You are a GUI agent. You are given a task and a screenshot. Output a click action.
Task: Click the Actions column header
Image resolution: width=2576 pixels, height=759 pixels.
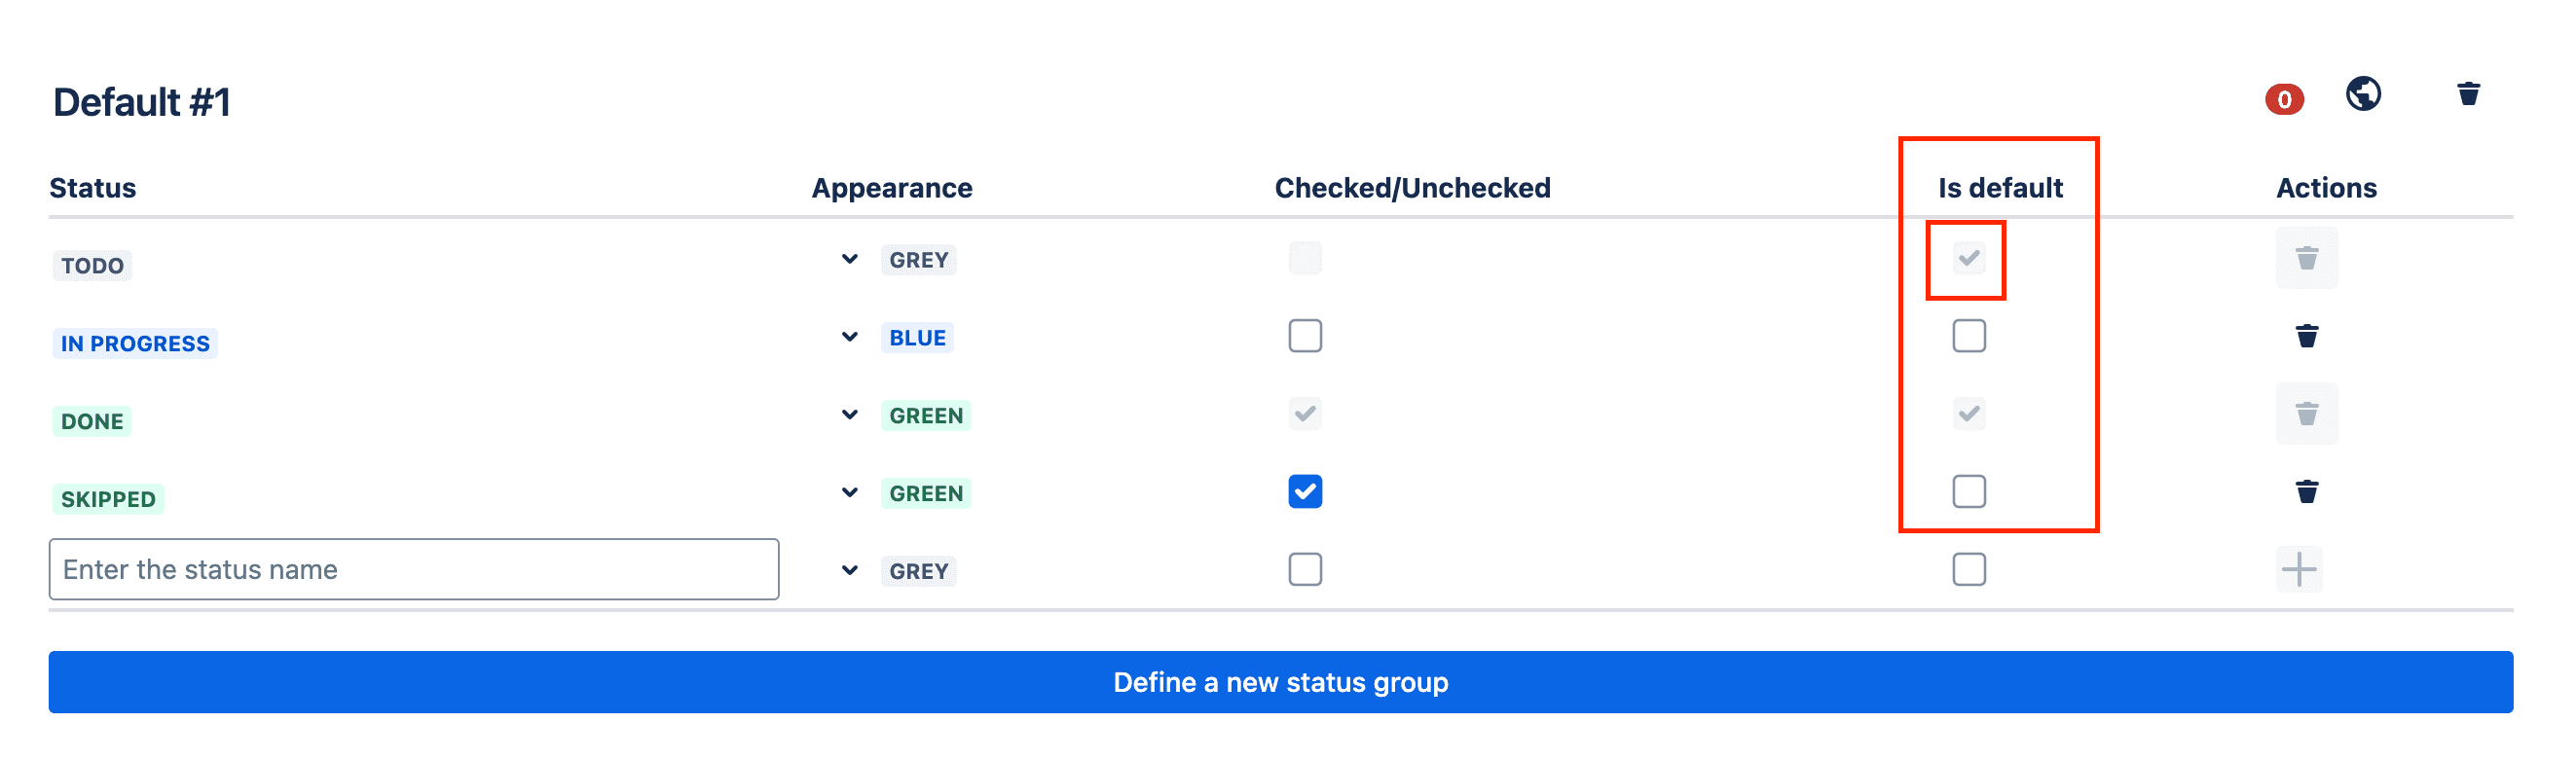[2326, 188]
